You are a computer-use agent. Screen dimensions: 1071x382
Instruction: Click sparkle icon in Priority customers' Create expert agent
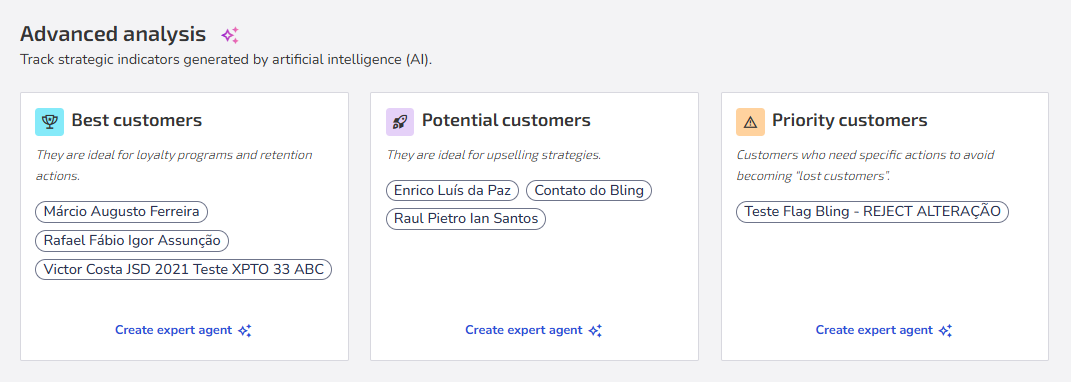pos(946,331)
